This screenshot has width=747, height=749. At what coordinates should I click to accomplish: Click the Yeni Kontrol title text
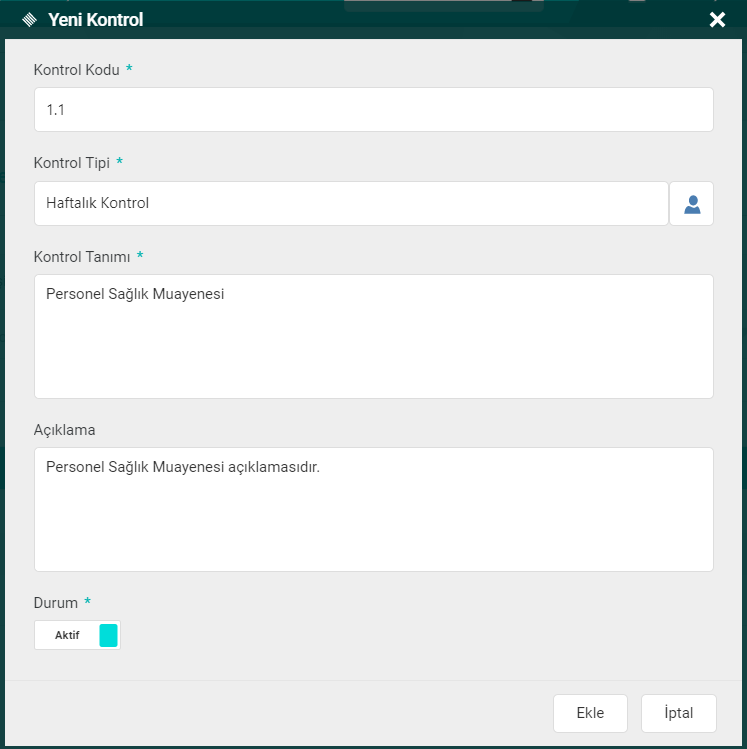coord(95,20)
